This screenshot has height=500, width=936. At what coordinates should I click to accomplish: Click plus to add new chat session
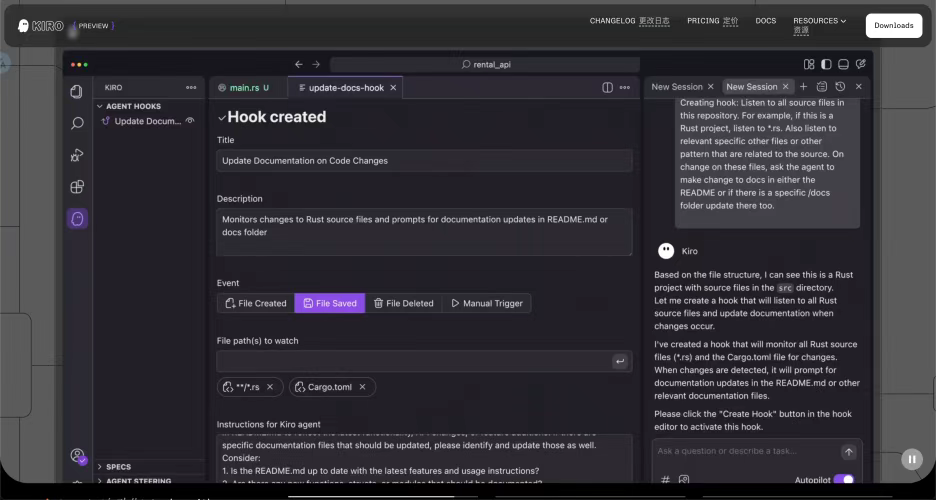[803, 87]
